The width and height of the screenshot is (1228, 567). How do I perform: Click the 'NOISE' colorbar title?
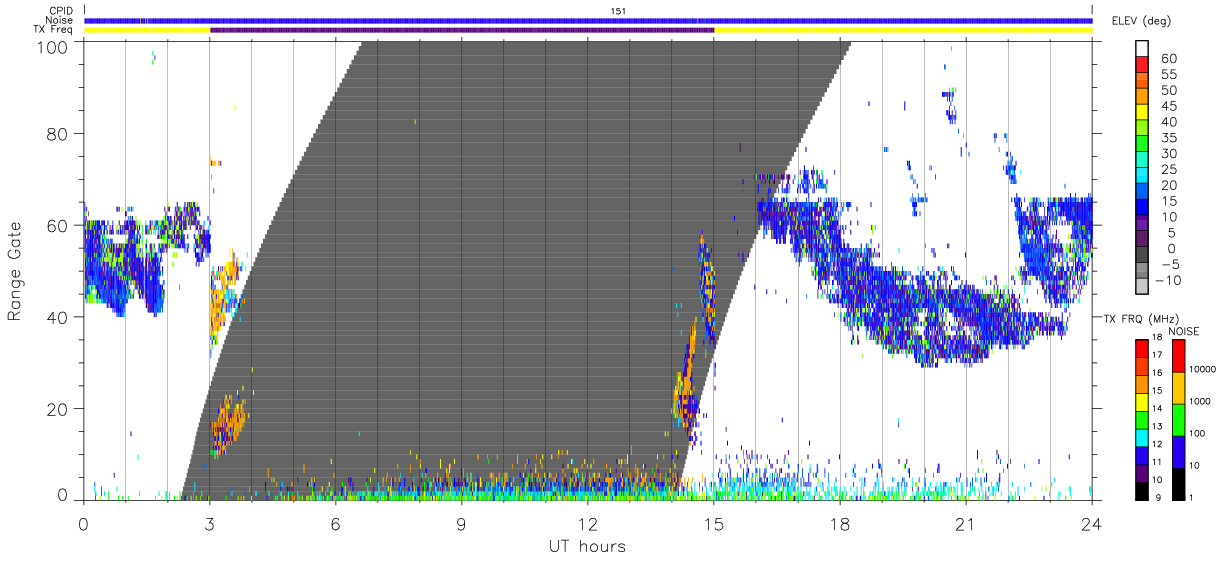pos(1183,331)
